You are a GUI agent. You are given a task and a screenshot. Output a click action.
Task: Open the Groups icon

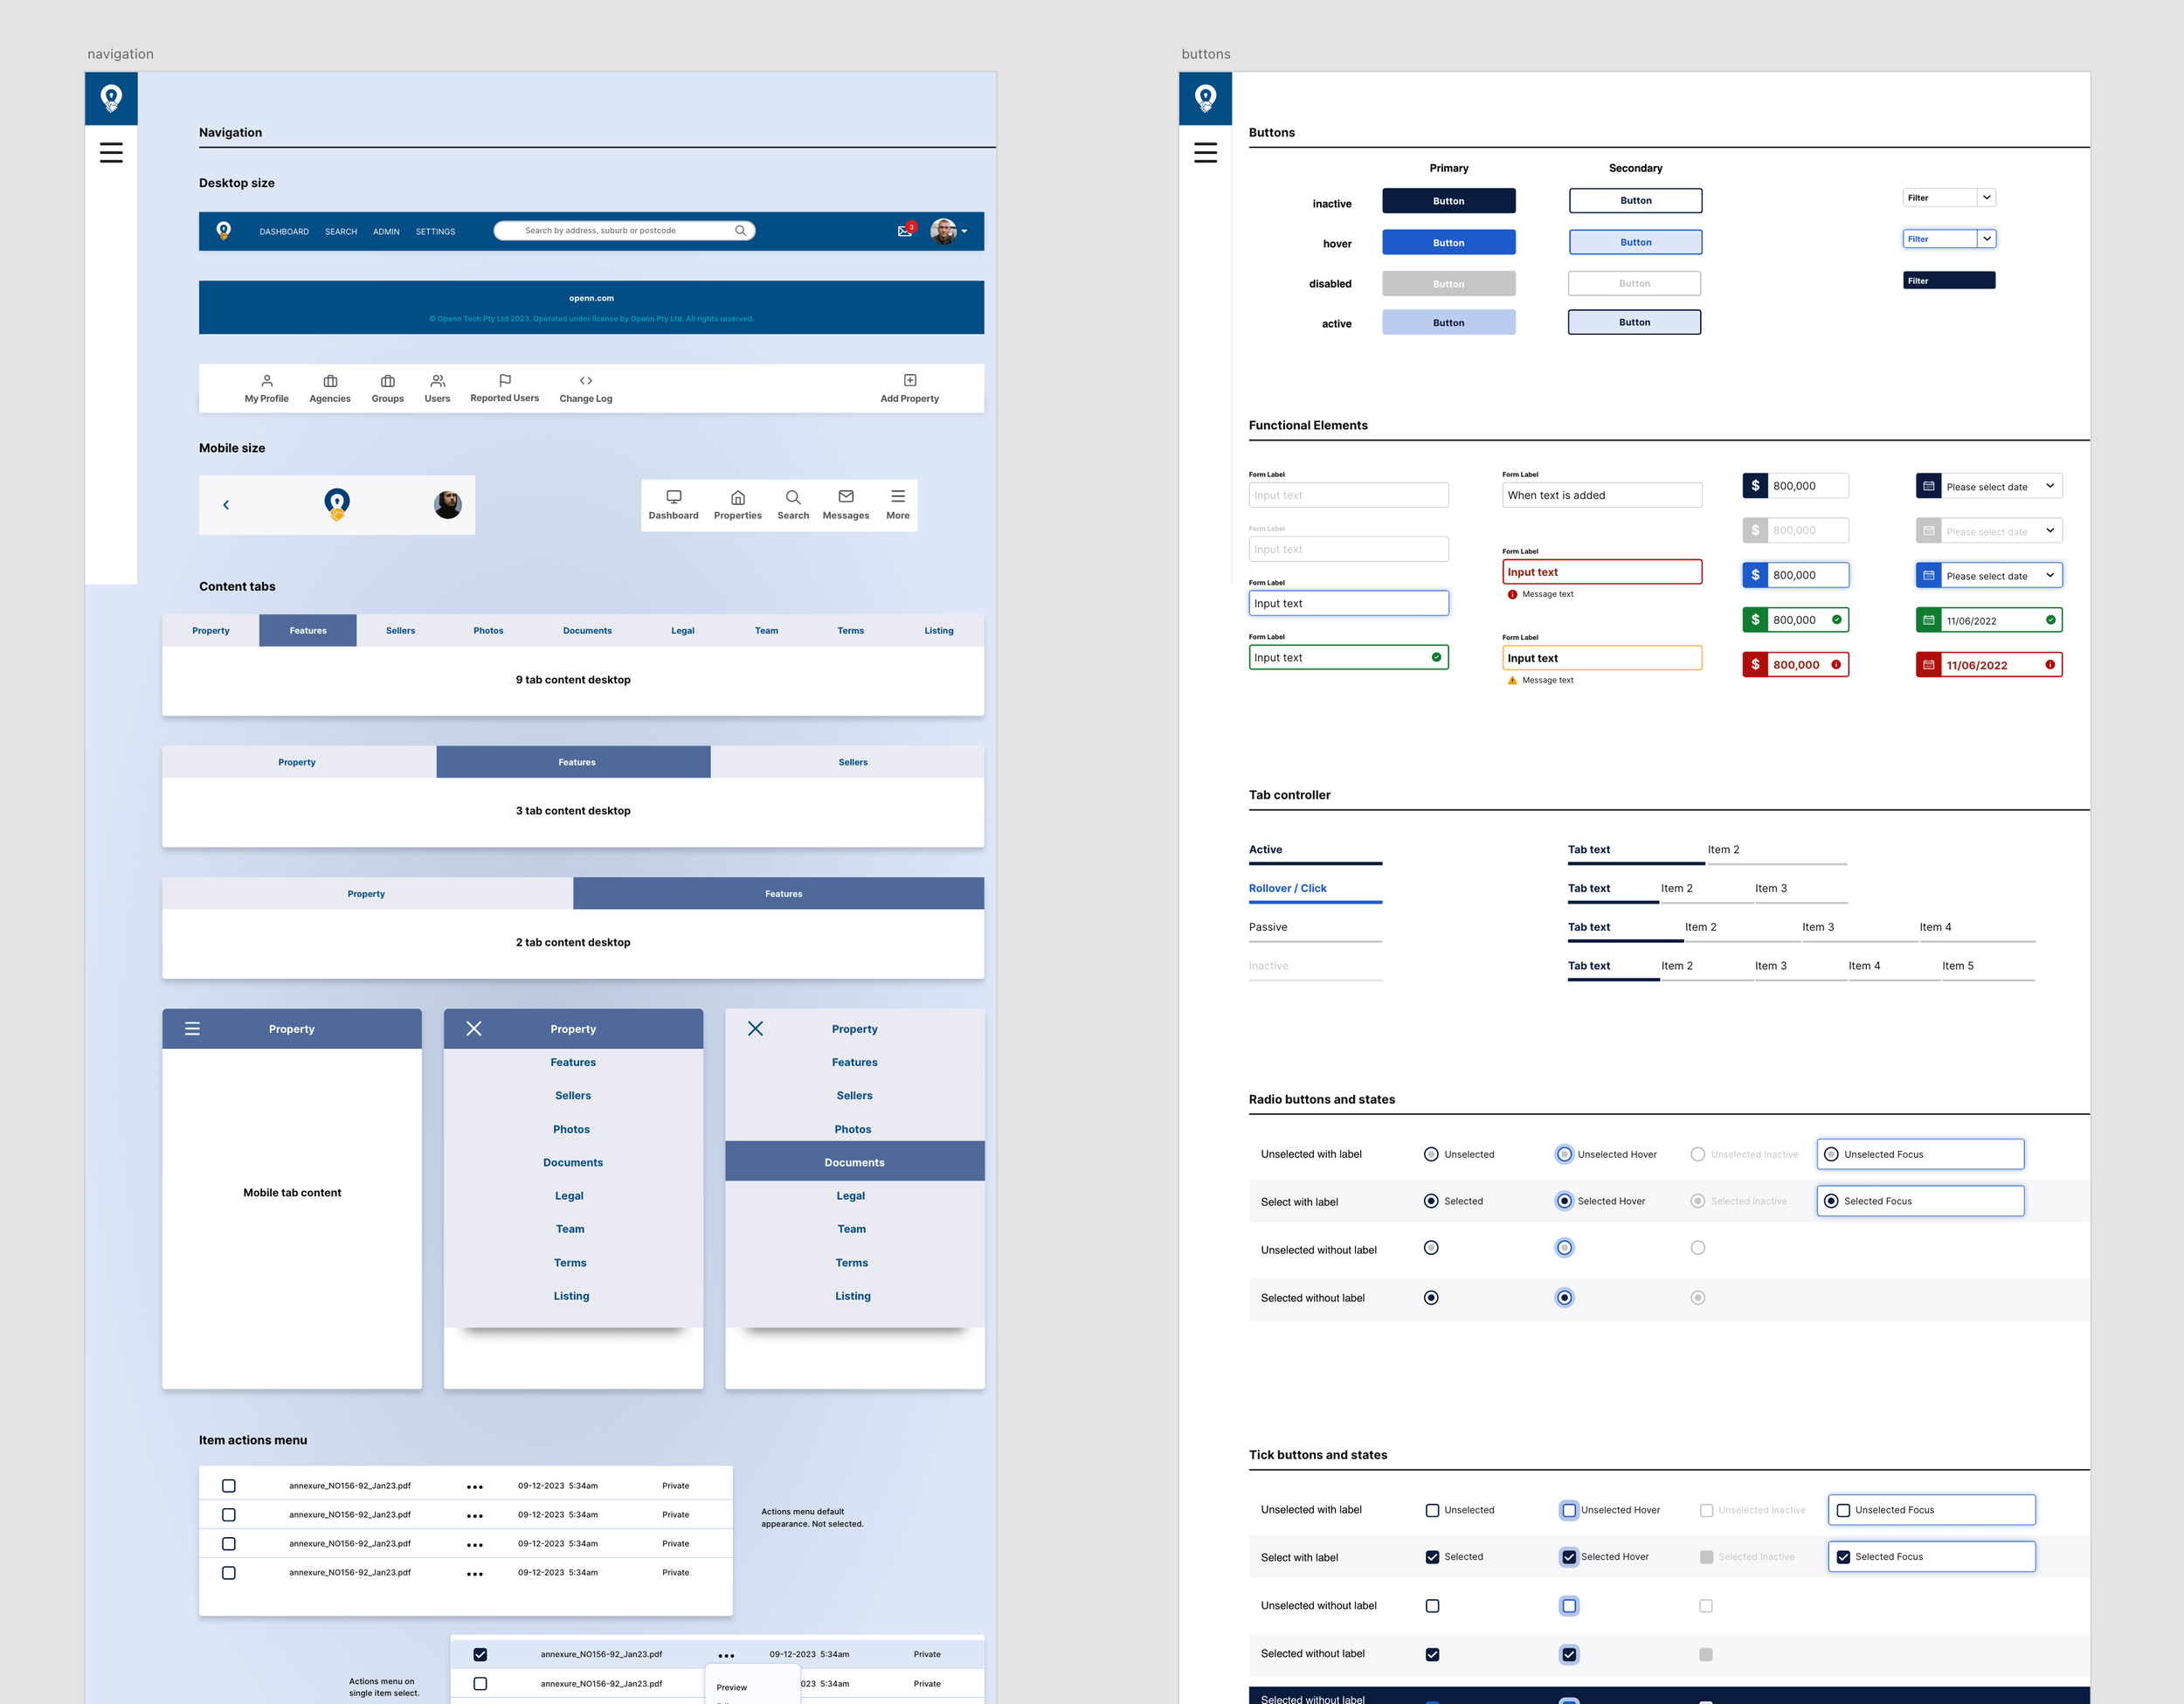(x=388, y=381)
